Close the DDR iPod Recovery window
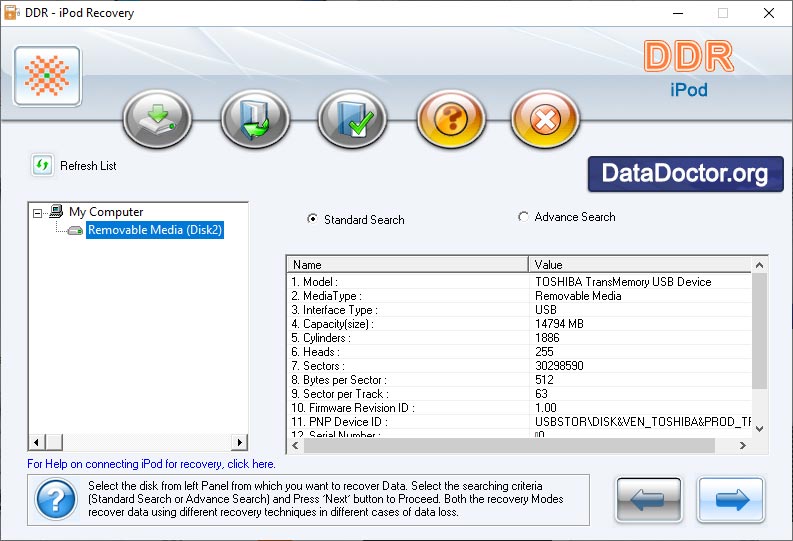 click(769, 13)
